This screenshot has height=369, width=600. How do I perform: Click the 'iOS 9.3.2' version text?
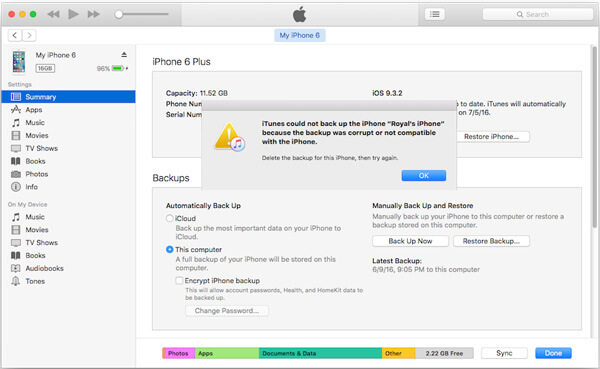click(x=387, y=93)
